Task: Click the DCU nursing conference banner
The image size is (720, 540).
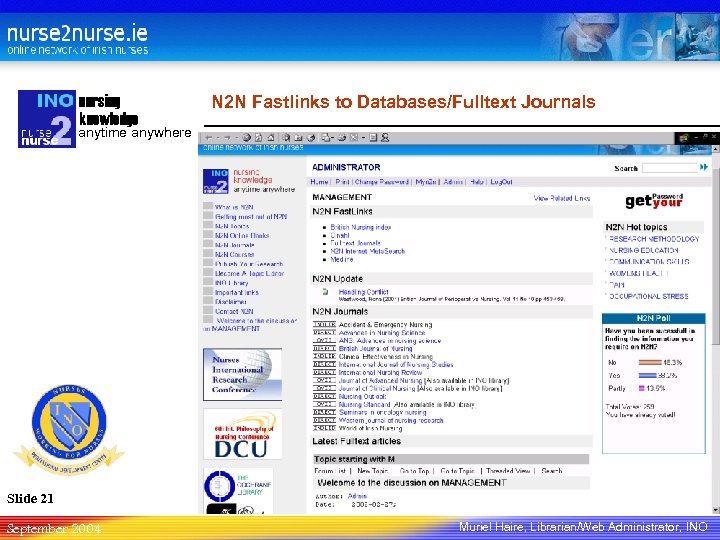Action: point(242,434)
